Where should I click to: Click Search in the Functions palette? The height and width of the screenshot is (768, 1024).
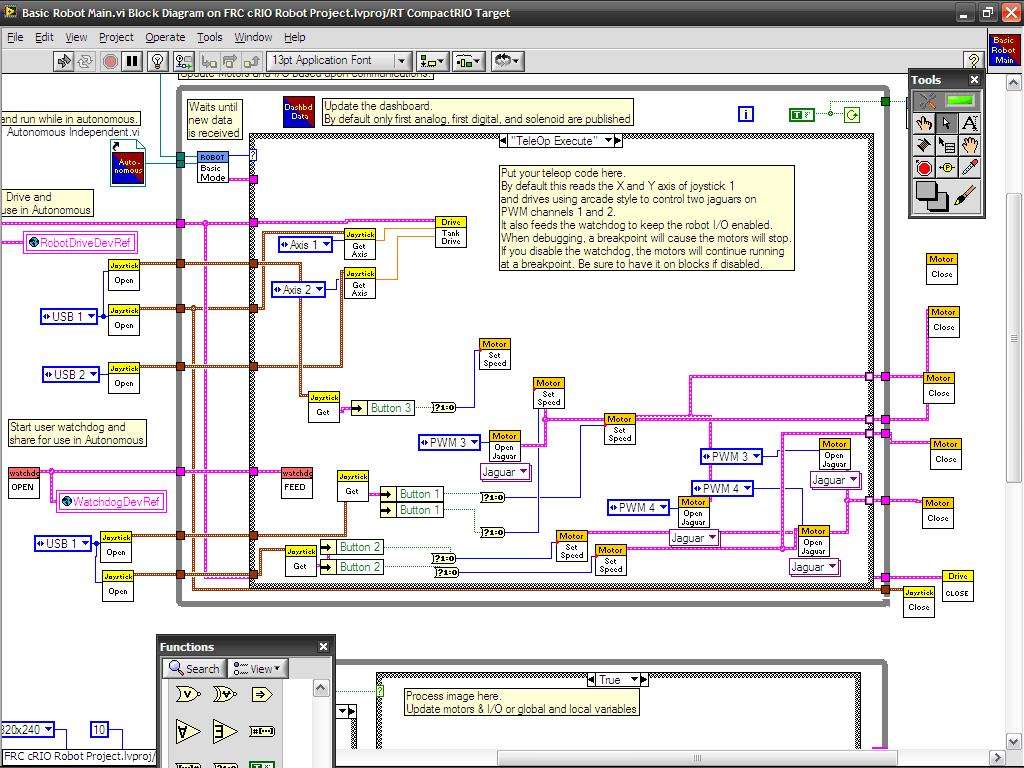click(x=195, y=669)
